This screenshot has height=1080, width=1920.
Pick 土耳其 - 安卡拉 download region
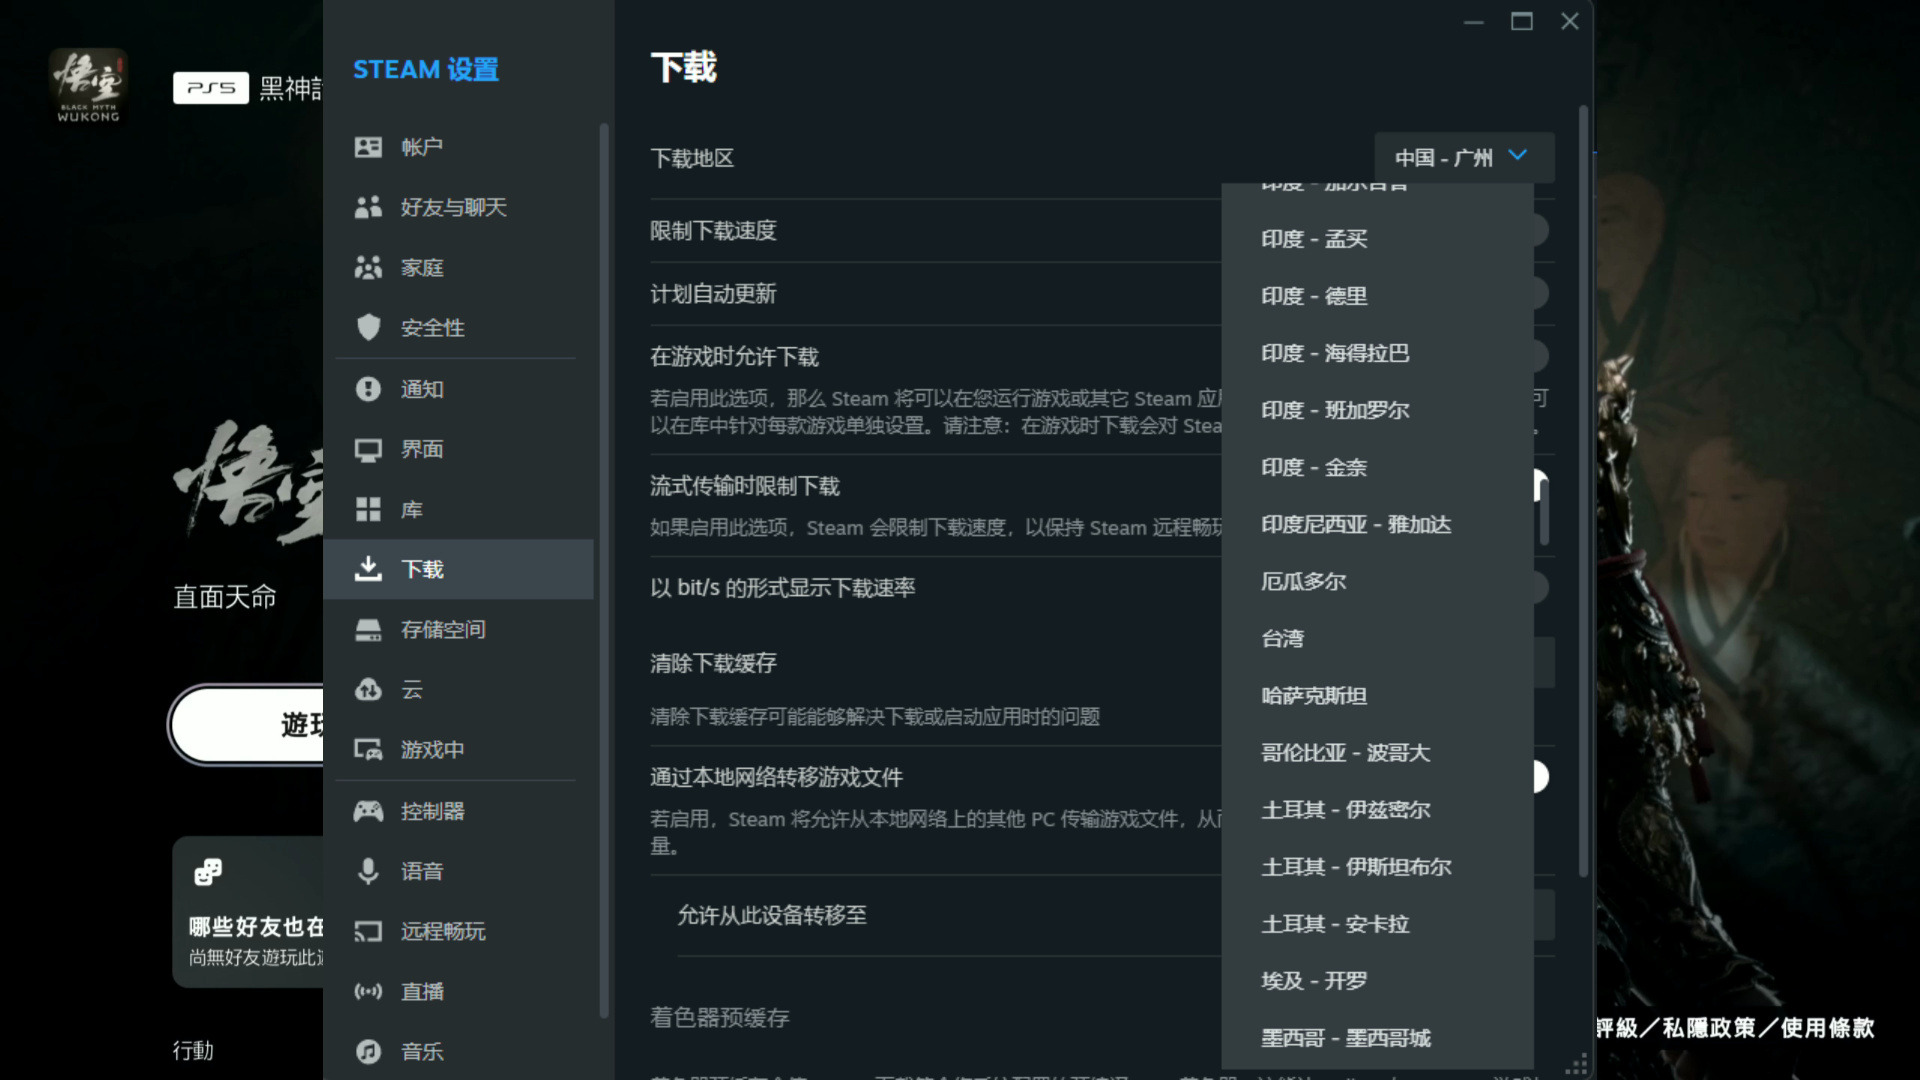[1377, 923]
